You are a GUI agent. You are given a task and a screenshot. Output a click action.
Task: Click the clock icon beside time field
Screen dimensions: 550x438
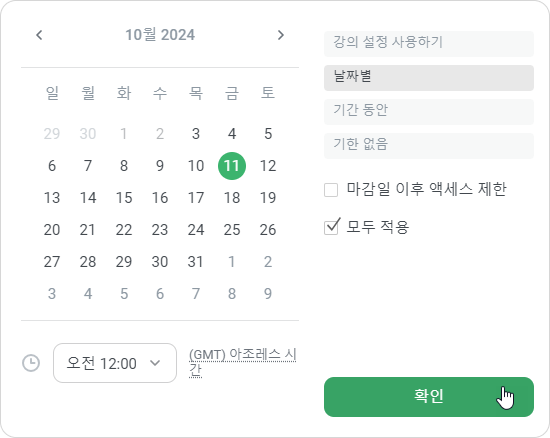[x=31, y=363]
